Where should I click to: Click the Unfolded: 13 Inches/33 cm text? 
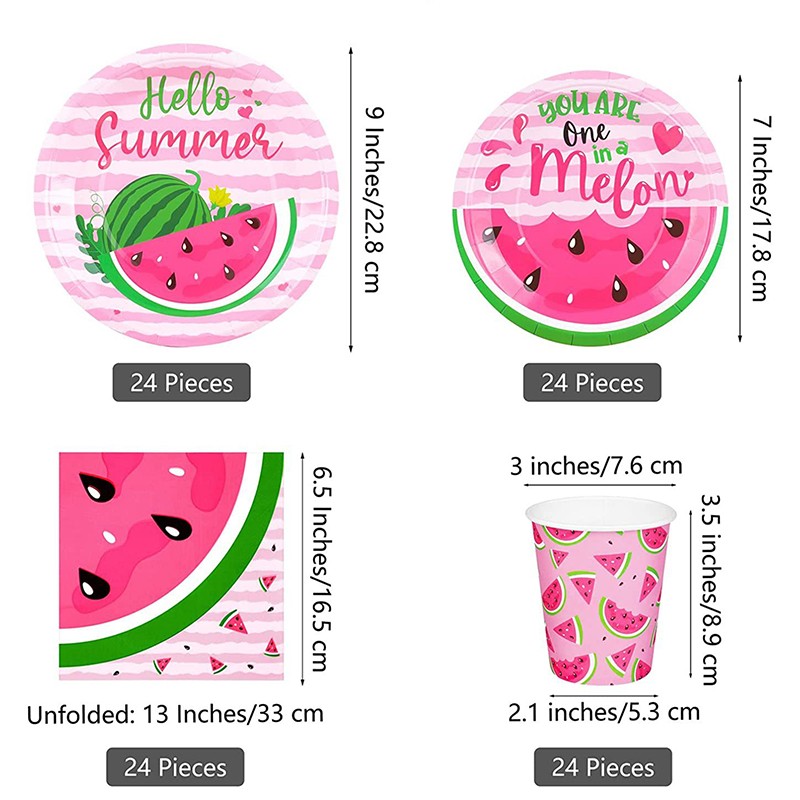click(175, 714)
